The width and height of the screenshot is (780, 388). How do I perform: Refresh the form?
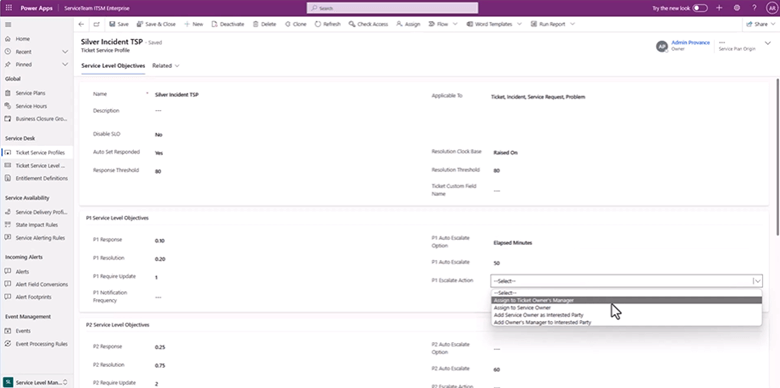click(x=328, y=24)
